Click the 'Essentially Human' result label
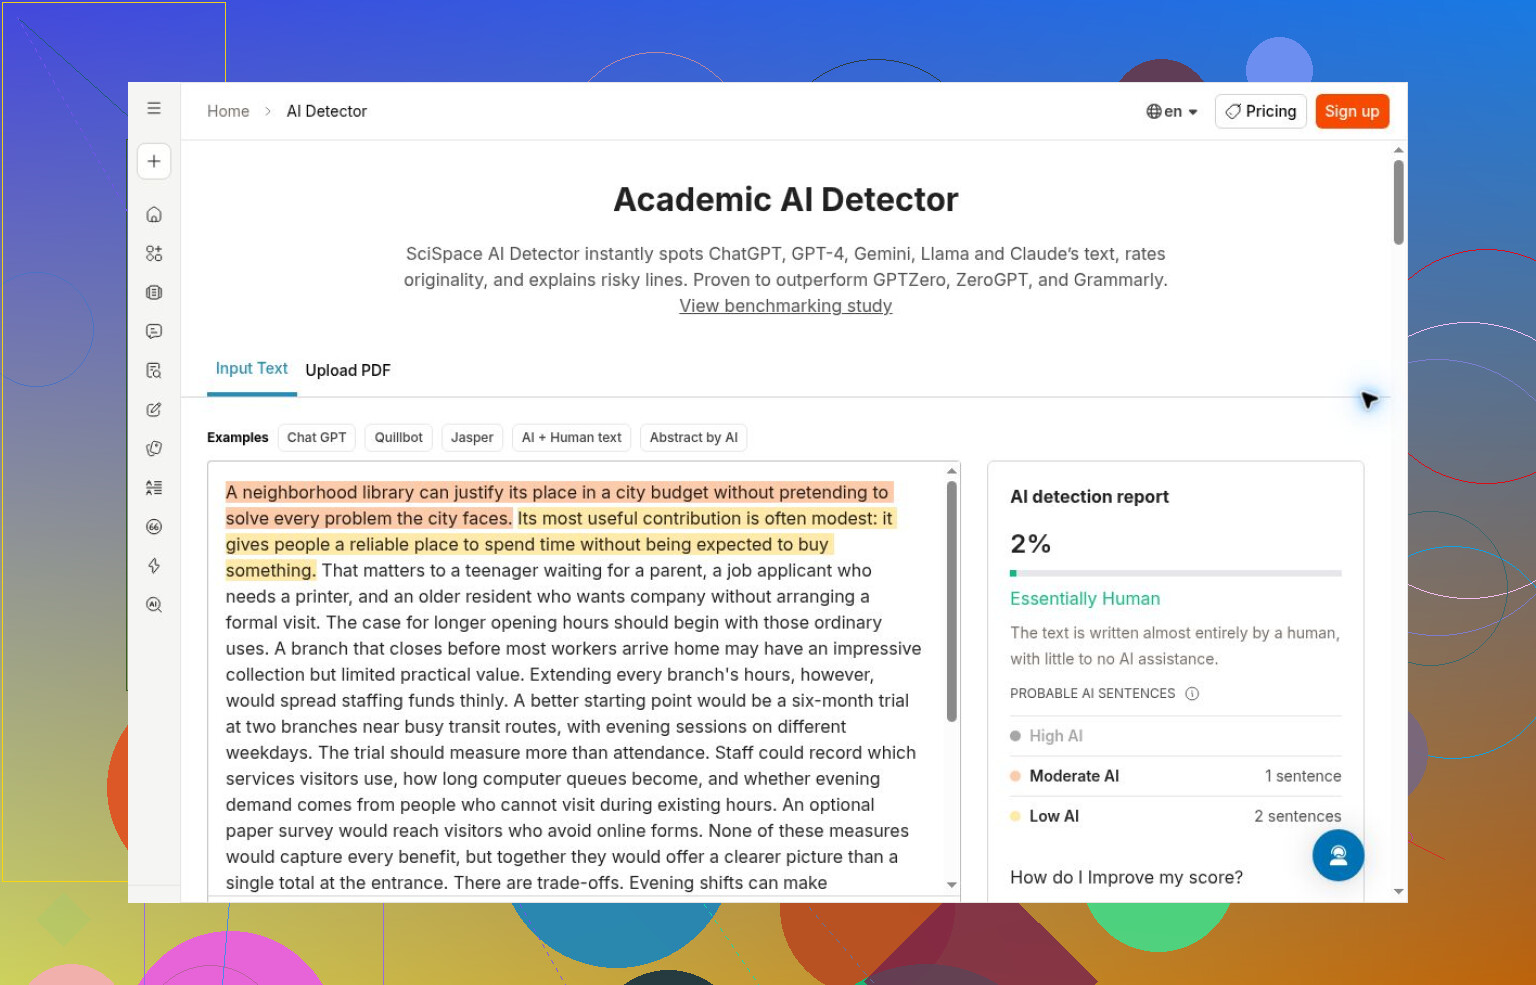This screenshot has width=1536, height=985. [1085, 598]
